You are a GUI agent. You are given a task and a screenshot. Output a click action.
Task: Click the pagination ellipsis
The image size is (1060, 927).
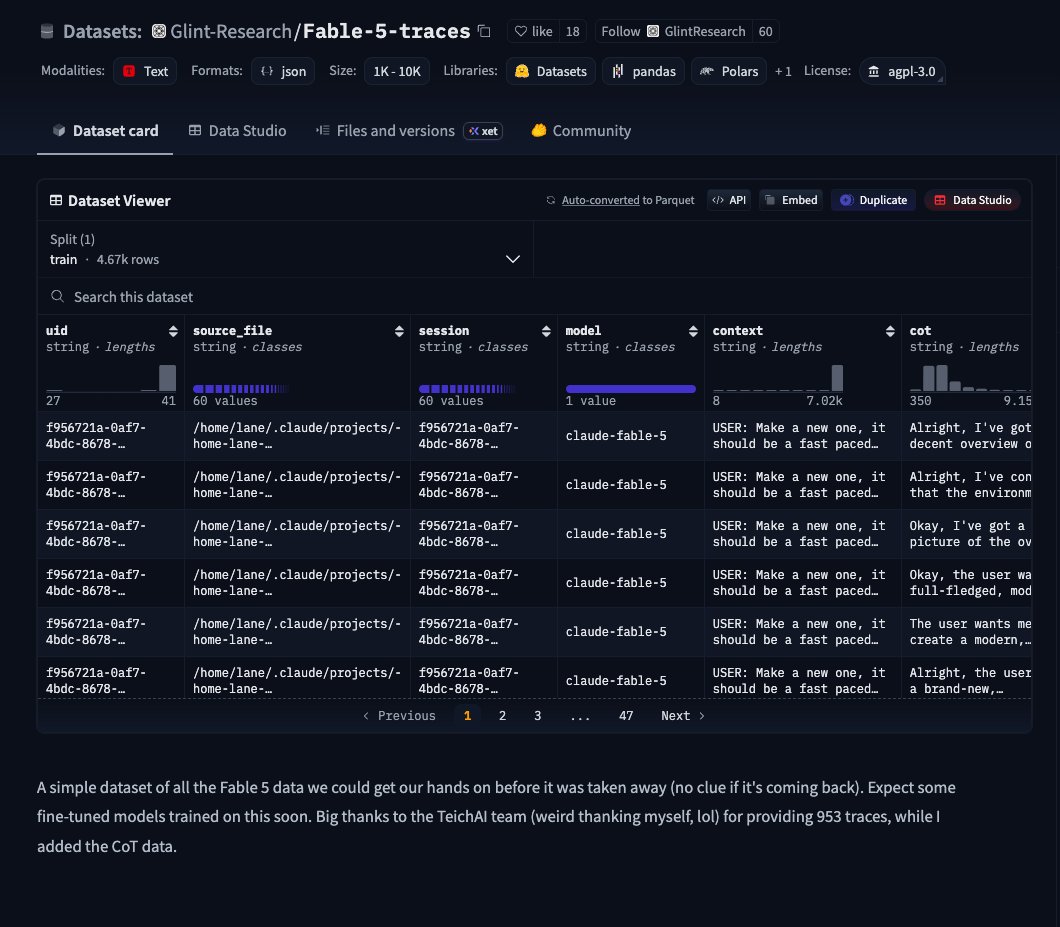point(580,716)
